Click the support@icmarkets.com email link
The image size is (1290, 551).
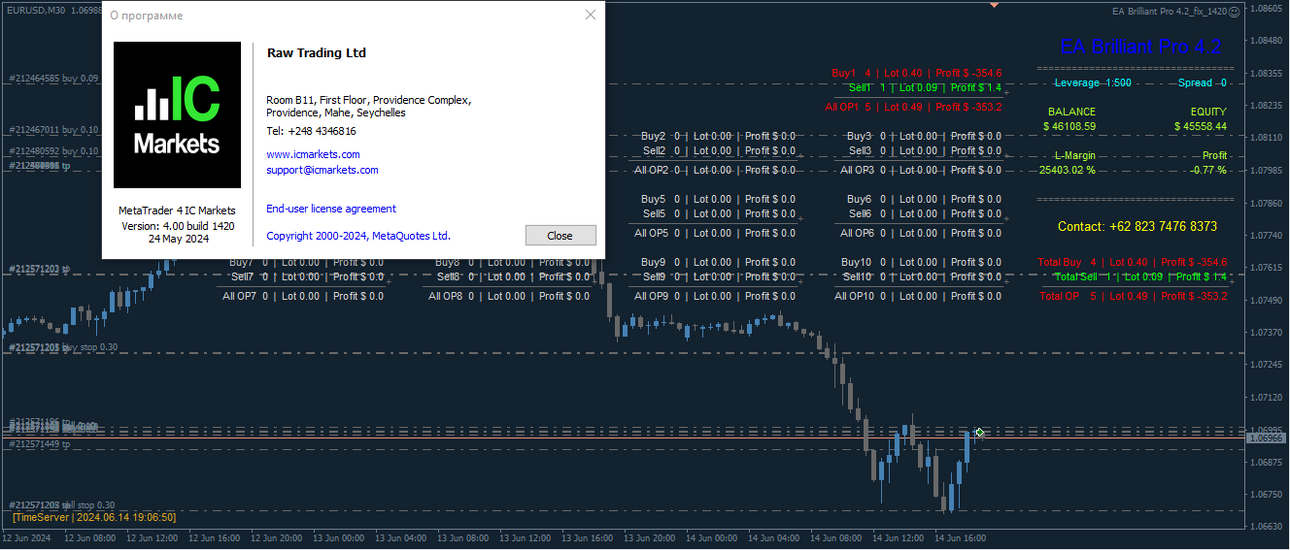tap(322, 170)
